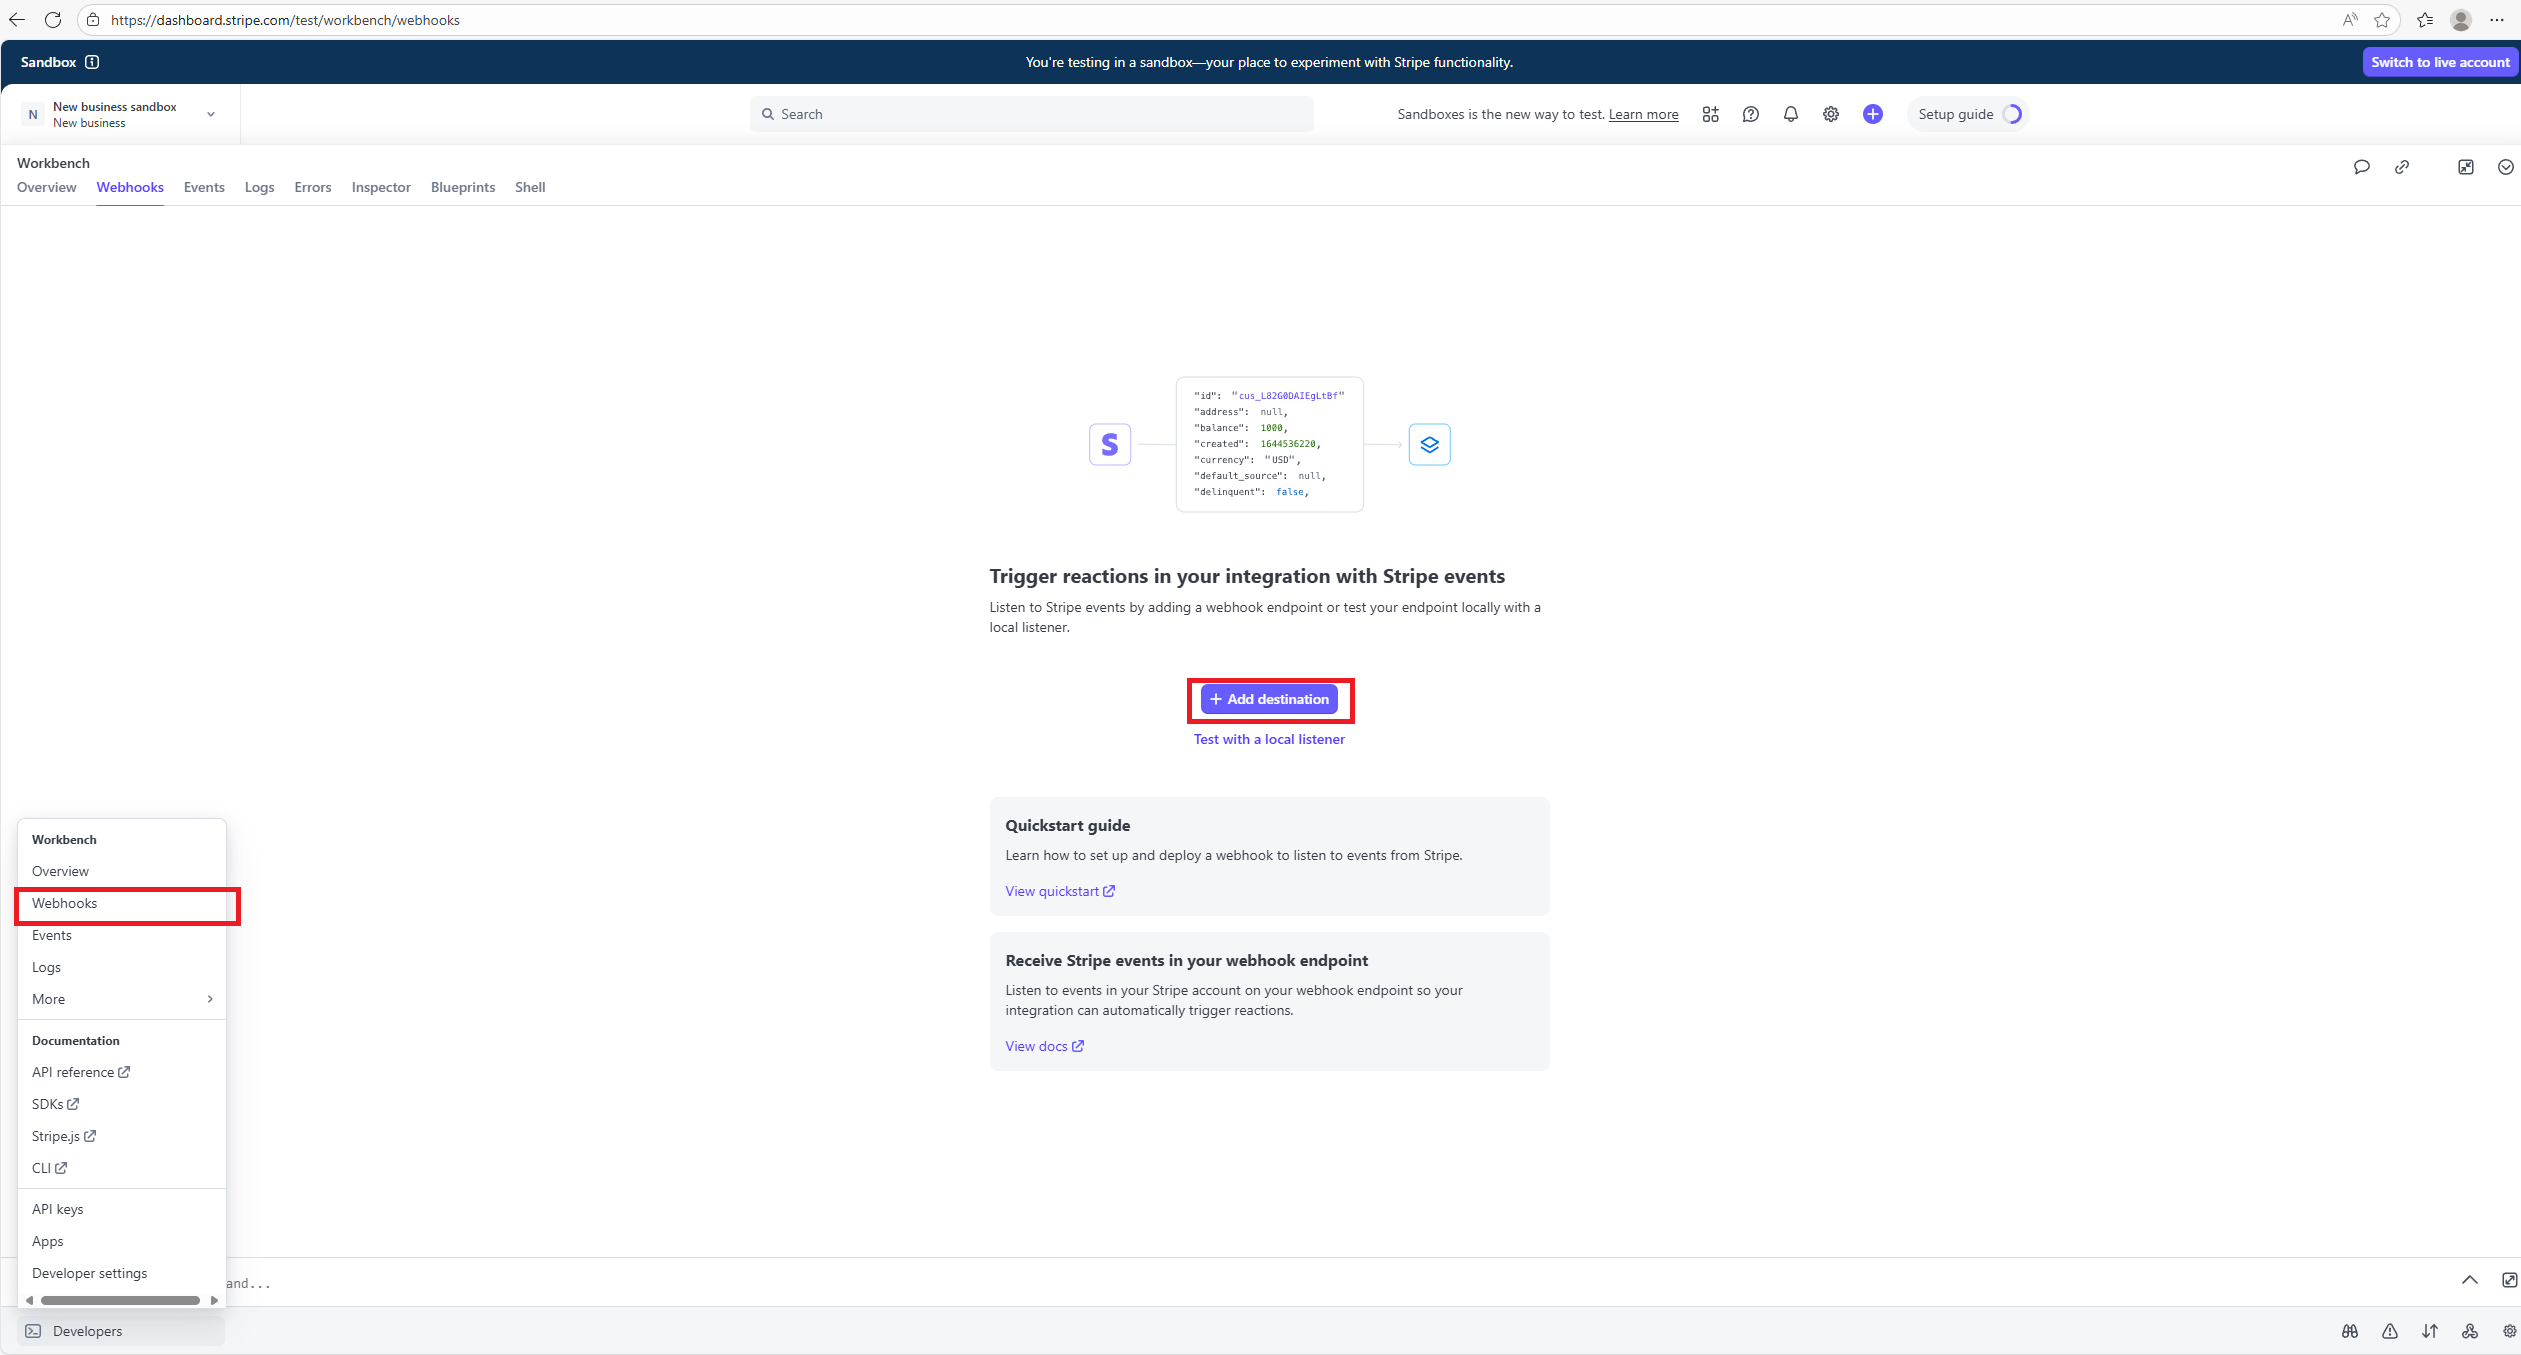Switch to the Inspector tab

(x=381, y=187)
